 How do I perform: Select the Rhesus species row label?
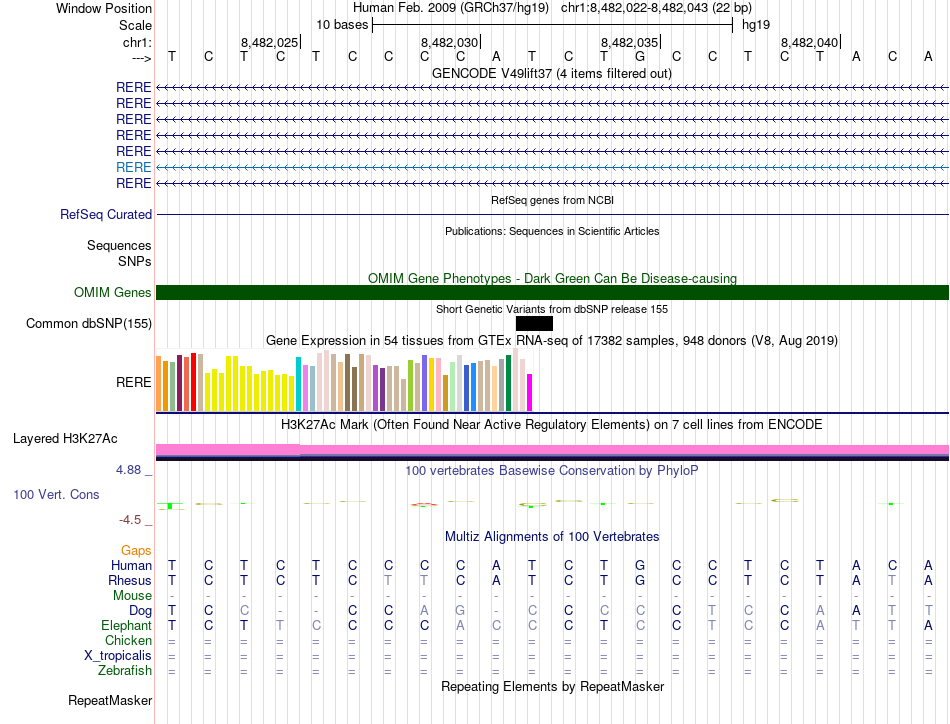(130, 580)
